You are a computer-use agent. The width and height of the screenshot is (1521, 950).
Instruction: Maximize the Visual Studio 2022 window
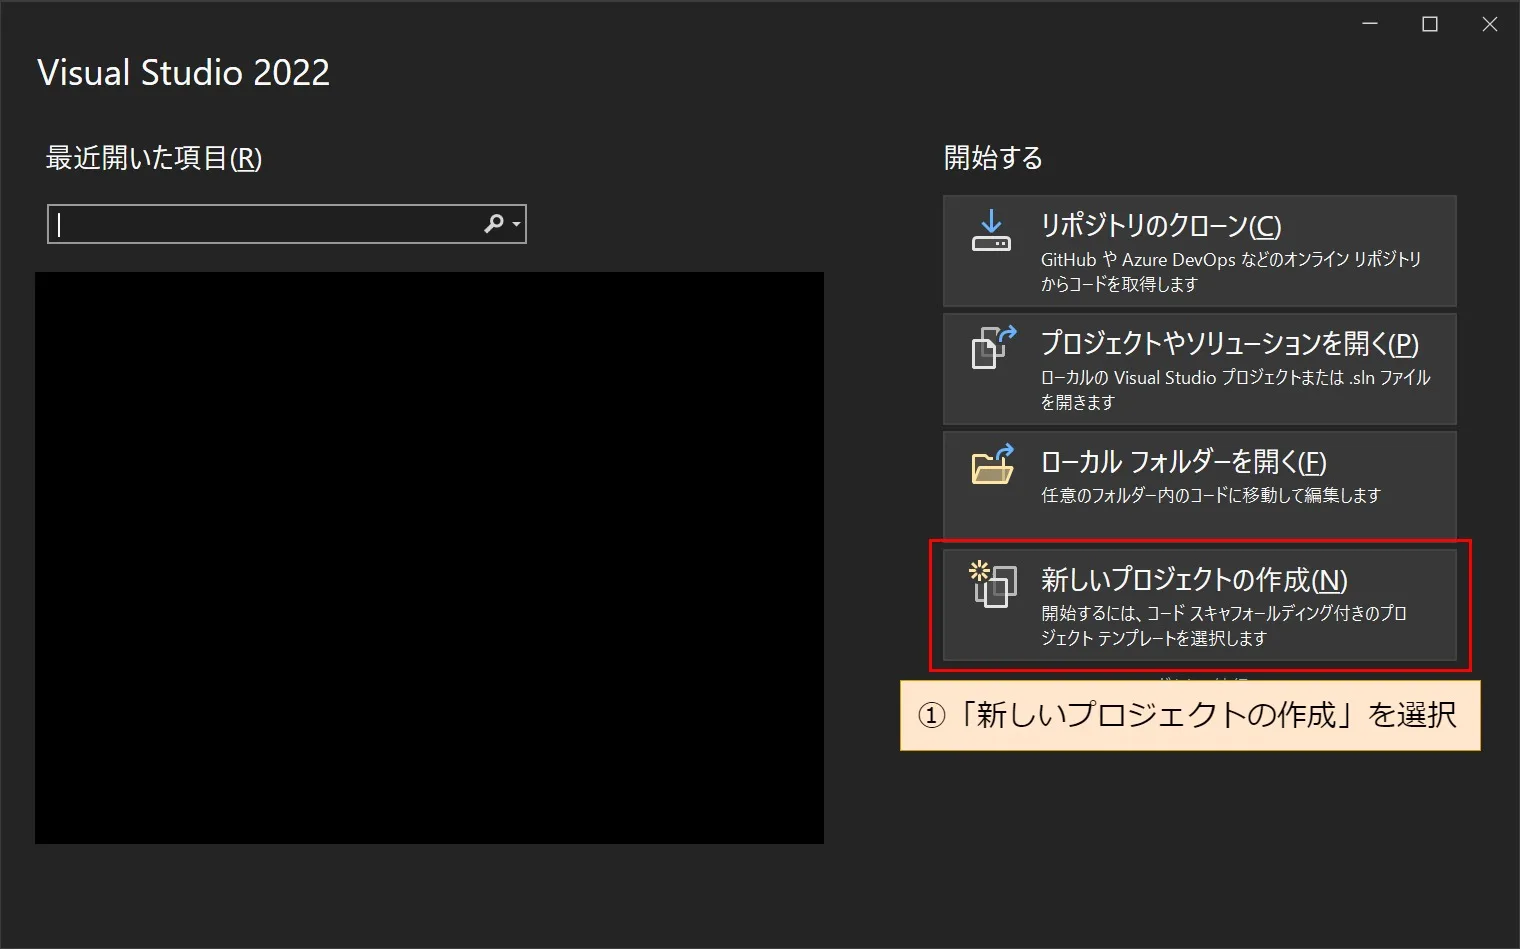coord(1430,24)
